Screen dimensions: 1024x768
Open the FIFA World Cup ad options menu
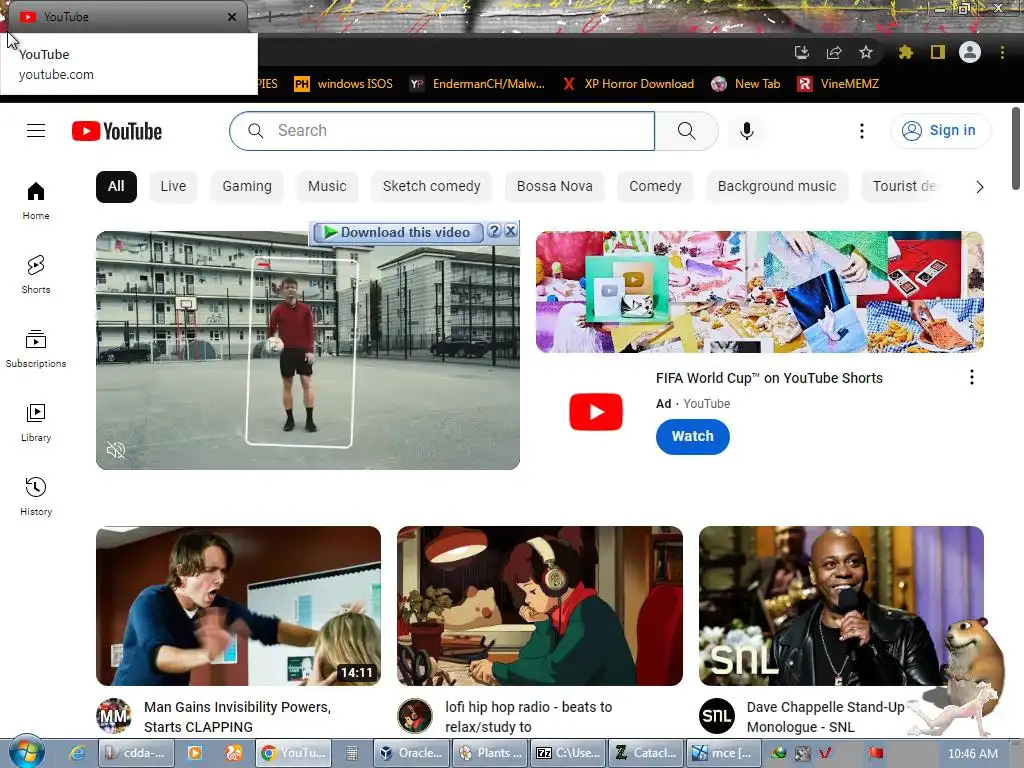[x=972, y=377]
